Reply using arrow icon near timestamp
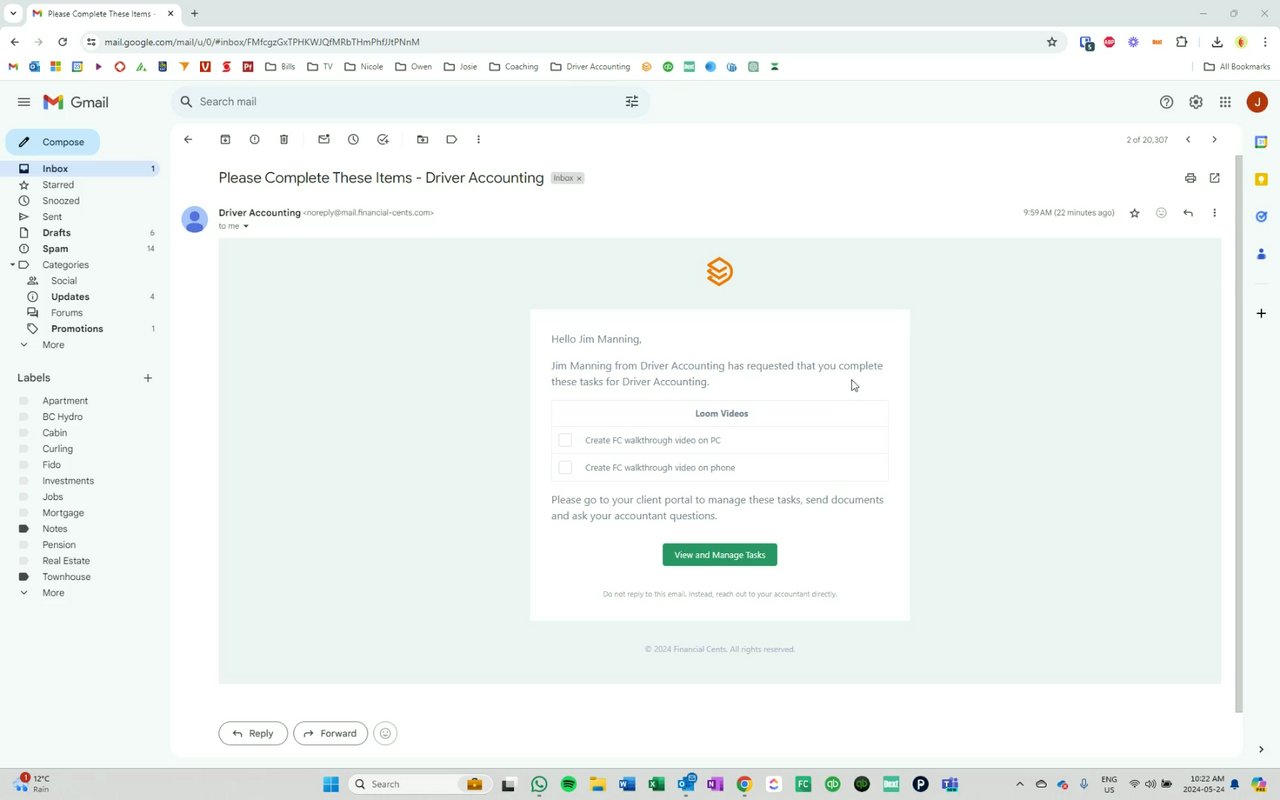The height and width of the screenshot is (800, 1280). (x=1188, y=213)
